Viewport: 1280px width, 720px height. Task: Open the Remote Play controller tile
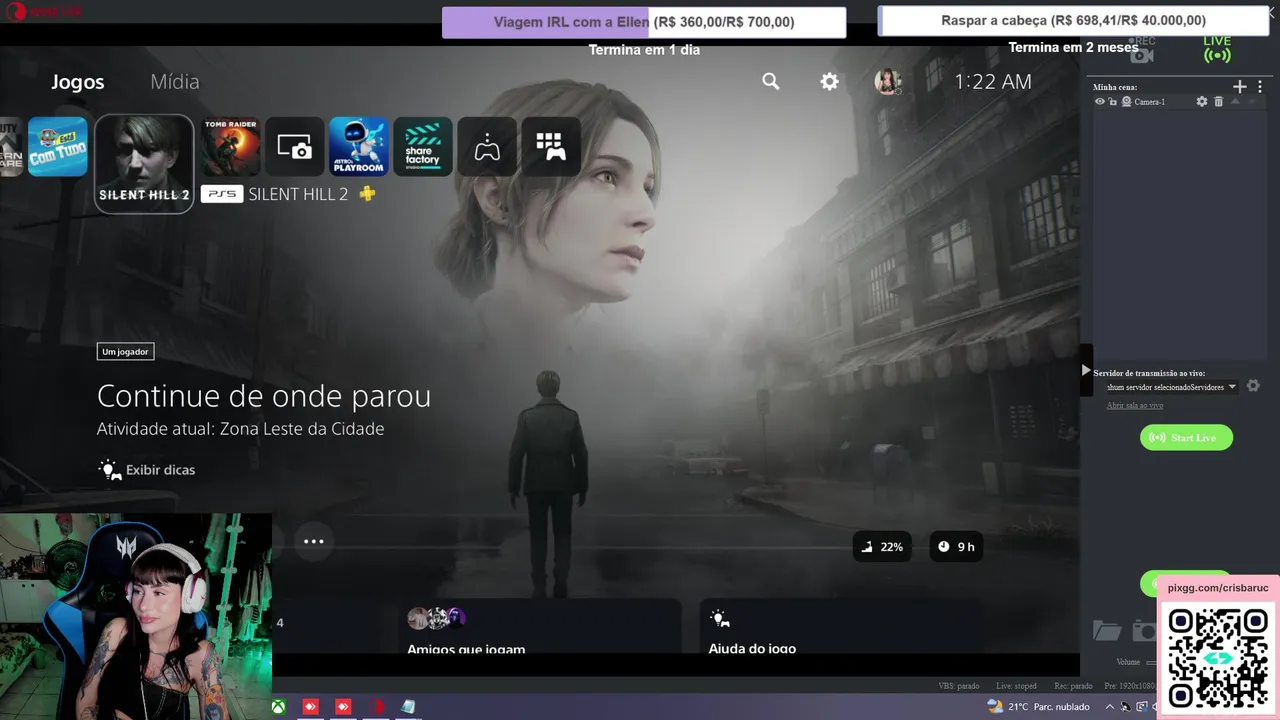click(487, 146)
